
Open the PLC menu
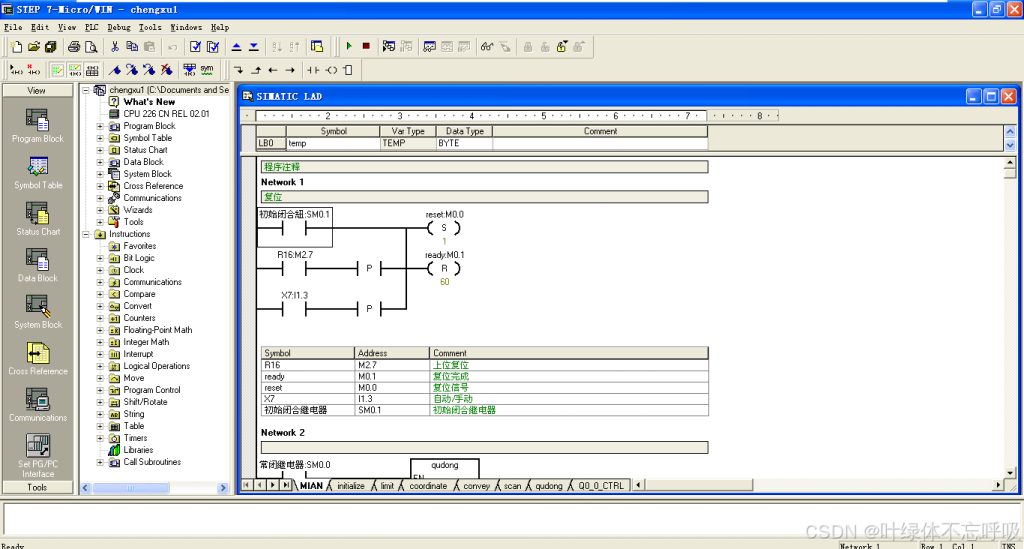pyautogui.click(x=92, y=27)
